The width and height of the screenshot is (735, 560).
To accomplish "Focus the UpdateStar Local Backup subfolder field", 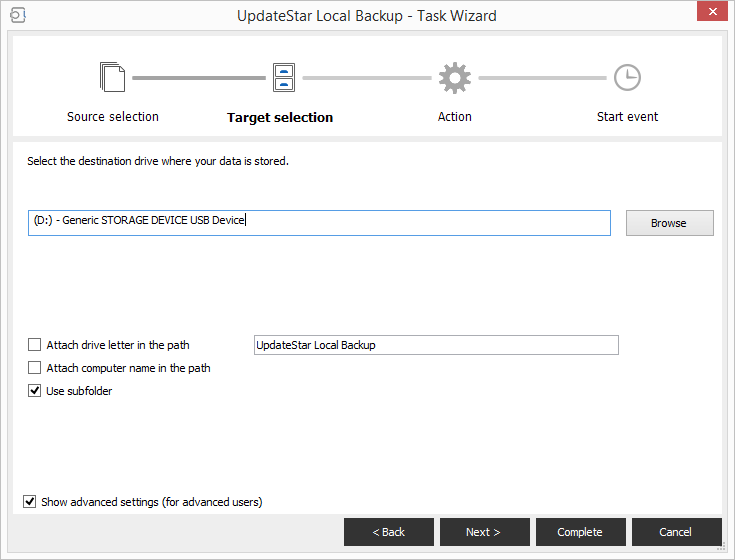I will point(436,345).
